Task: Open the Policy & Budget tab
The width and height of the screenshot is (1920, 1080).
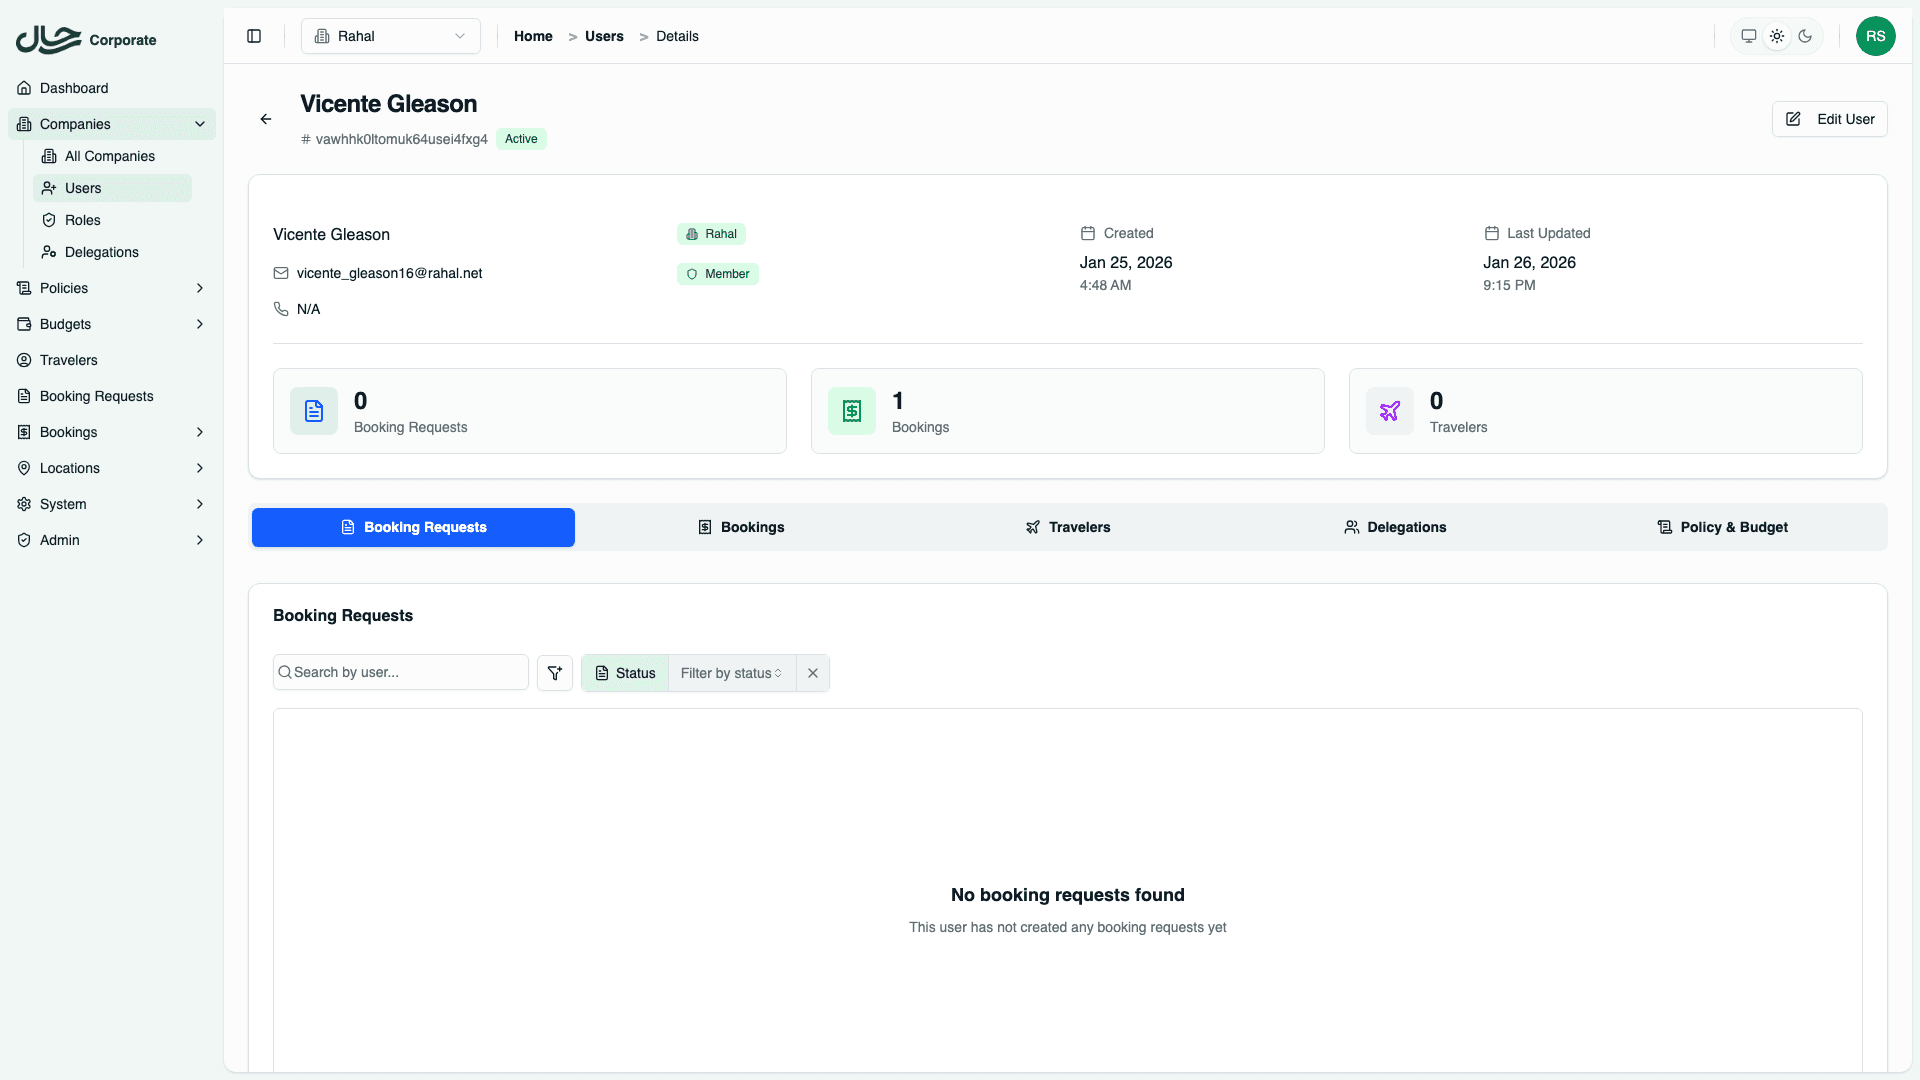Action: pyautogui.click(x=1722, y=527)
